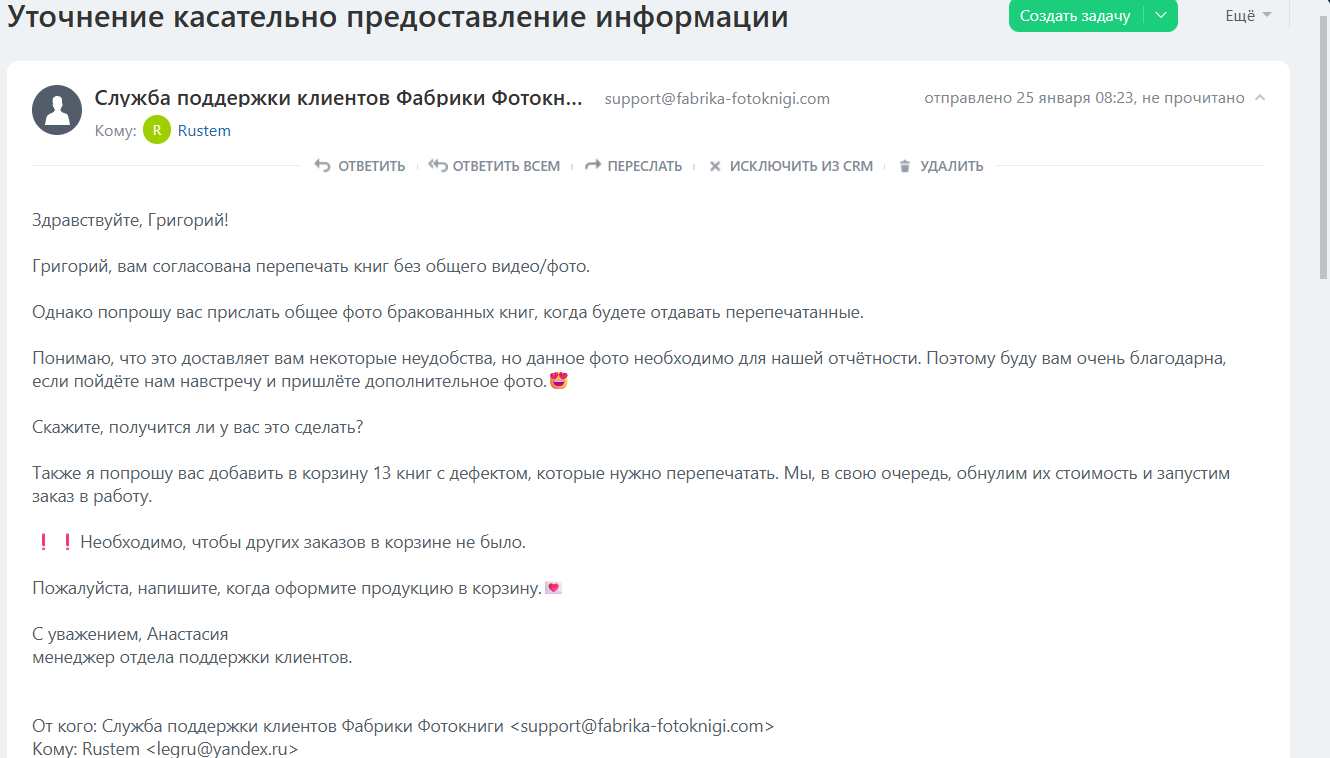The image size is (1330, 758).
Task: Click the greeting 'Здравствуйте, Григорий!'
Action: coord(130,219)
